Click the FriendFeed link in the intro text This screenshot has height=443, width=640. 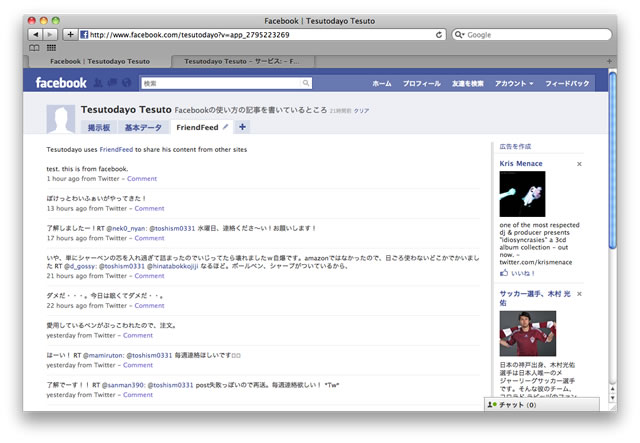116,149
